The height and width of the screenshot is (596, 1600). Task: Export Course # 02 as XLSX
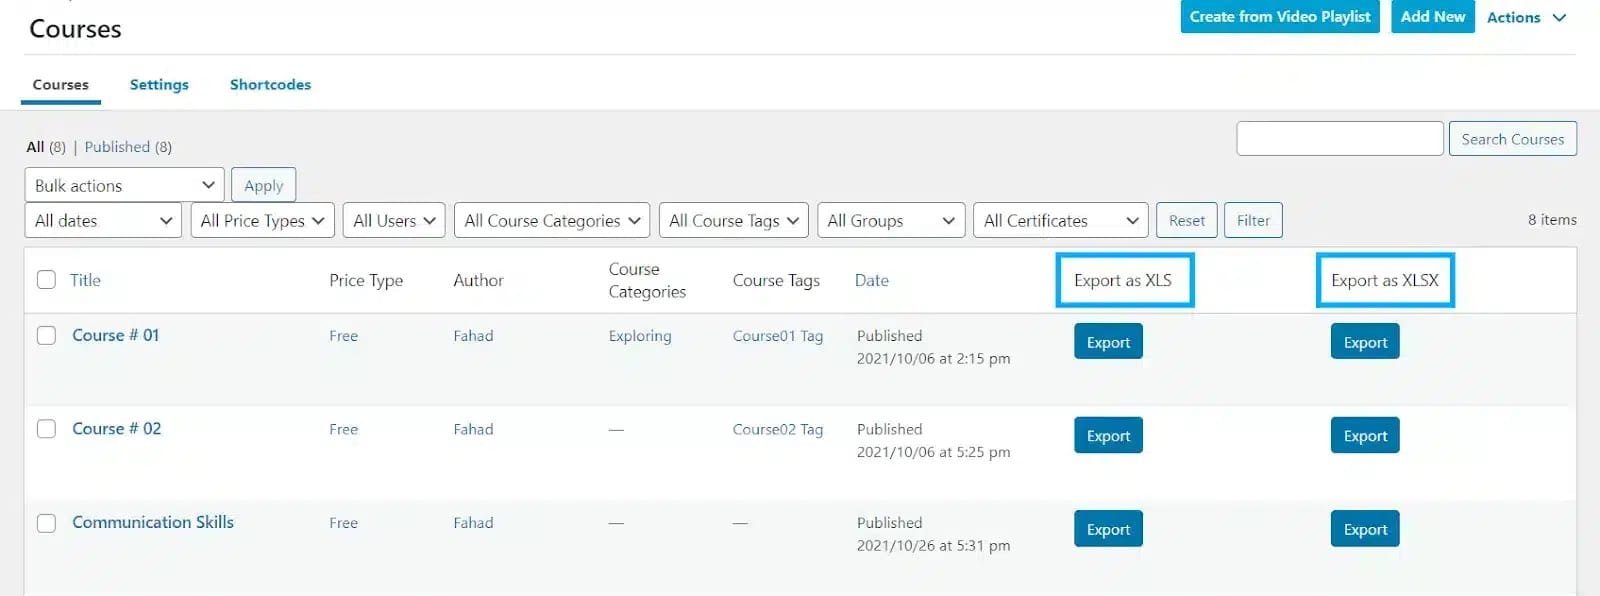pos(1365,436)
